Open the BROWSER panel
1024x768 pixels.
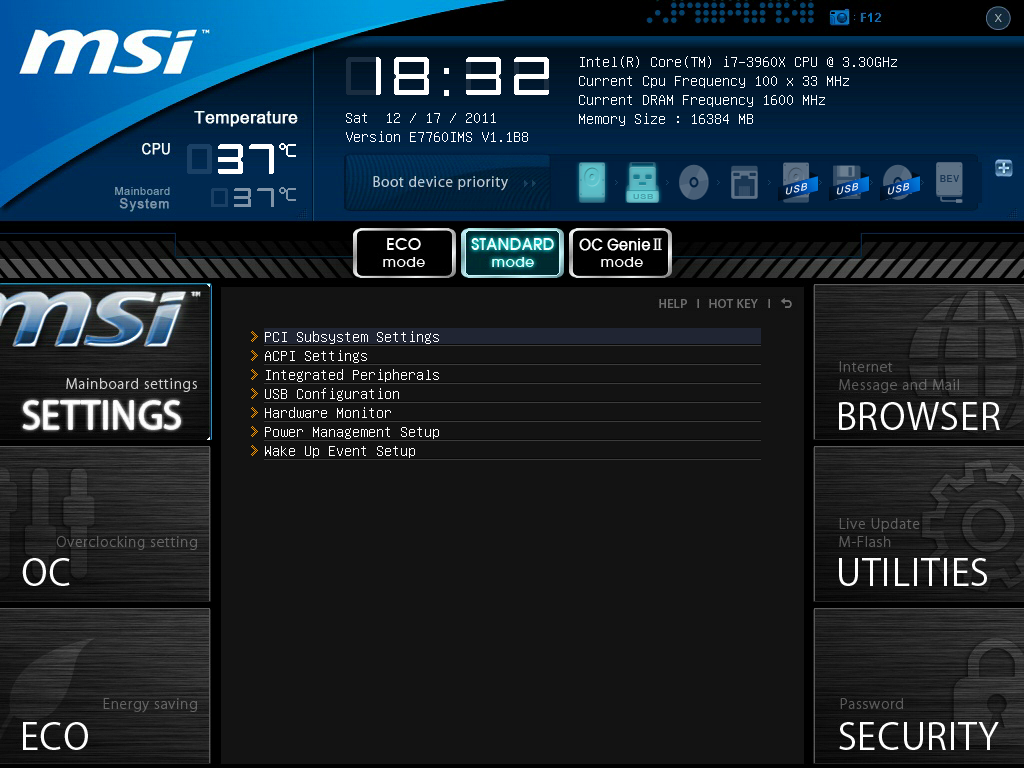(919, 362)
